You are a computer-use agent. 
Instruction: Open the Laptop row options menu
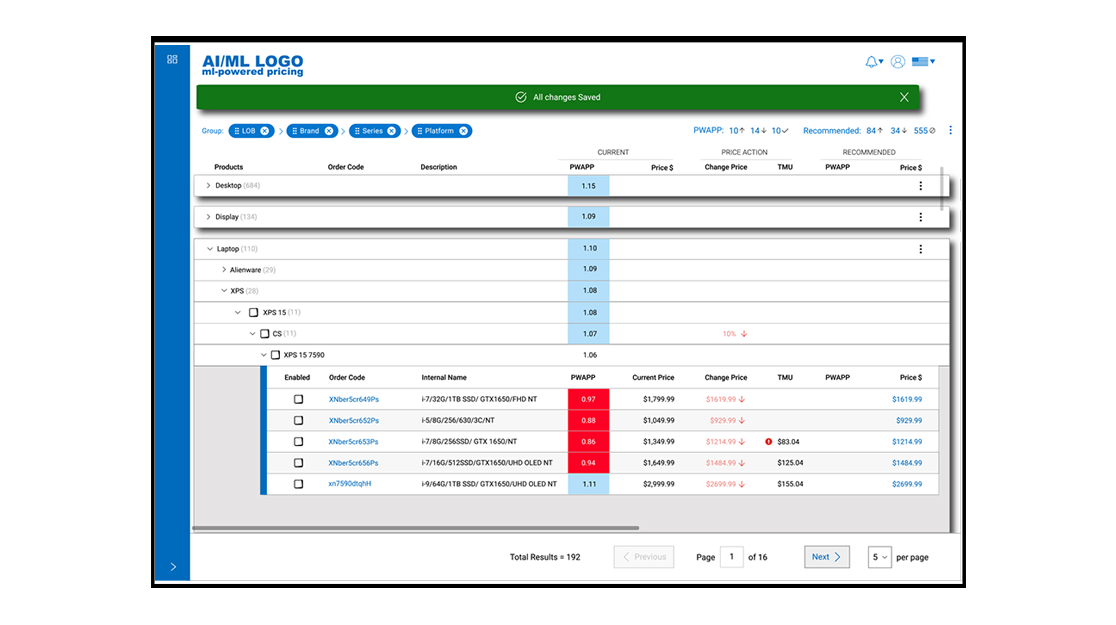920,249
